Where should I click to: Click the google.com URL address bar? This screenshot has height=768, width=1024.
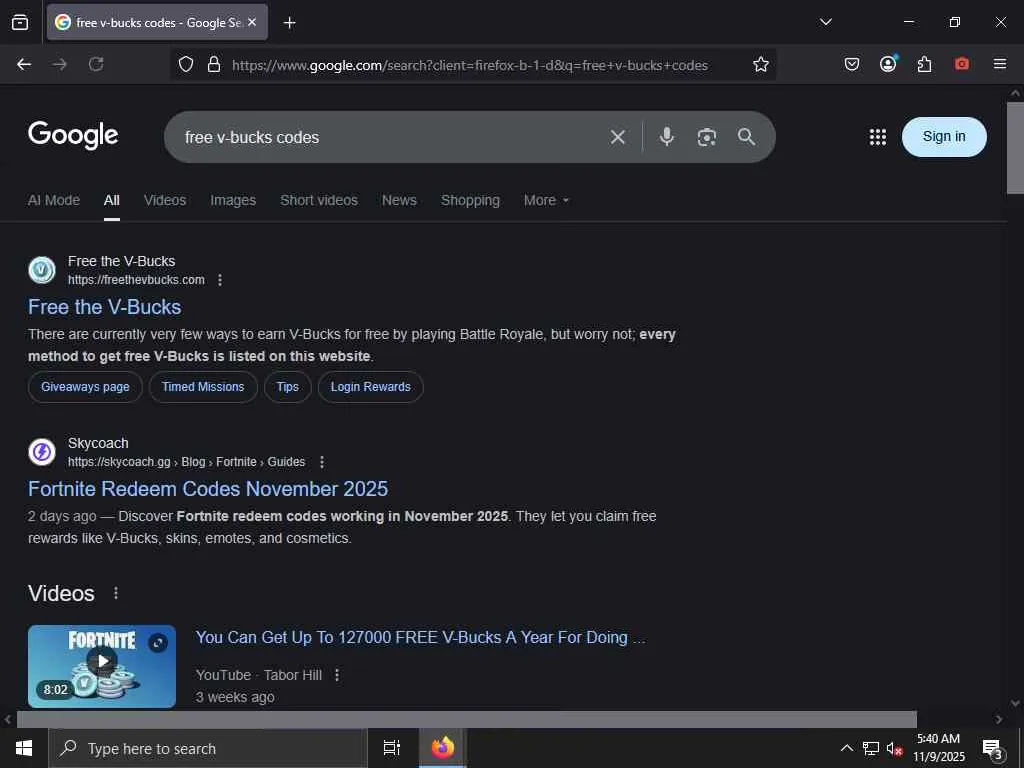(x=470, y=65)
